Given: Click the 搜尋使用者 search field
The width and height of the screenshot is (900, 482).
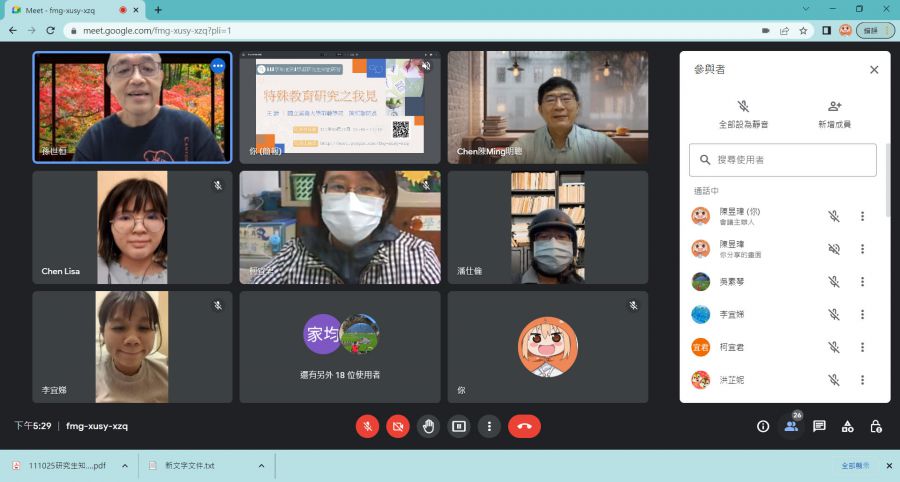Looking at the screenshot, I should click(783, 160).
